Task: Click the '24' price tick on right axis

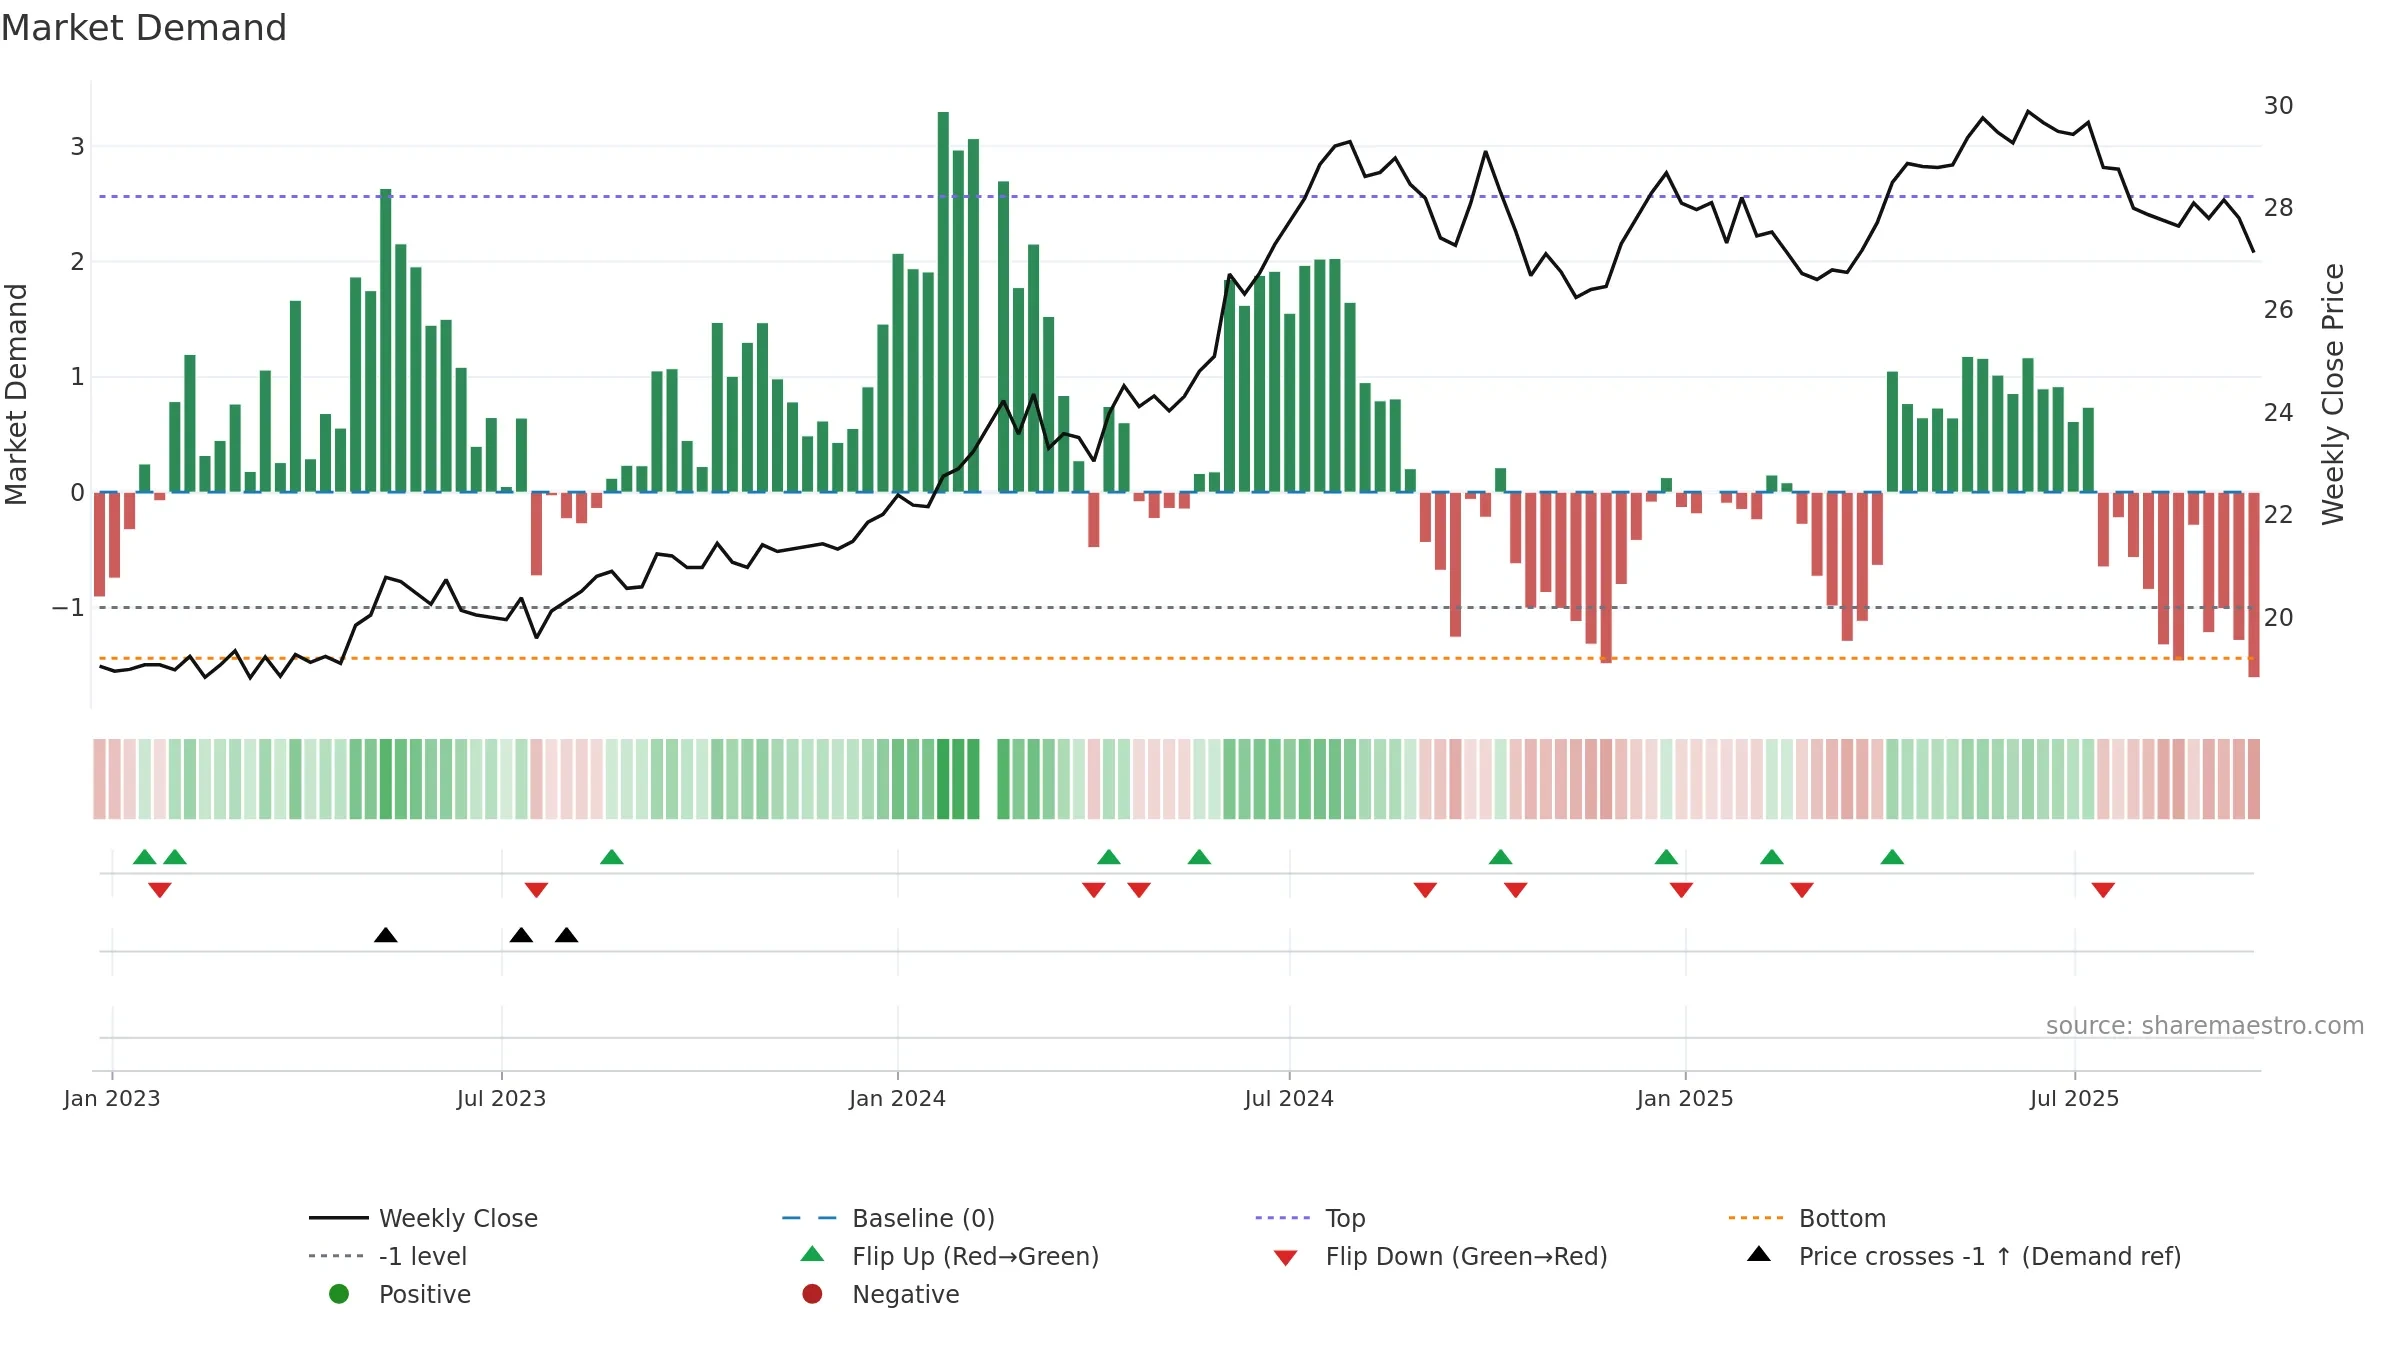Action: [2279, 413]
